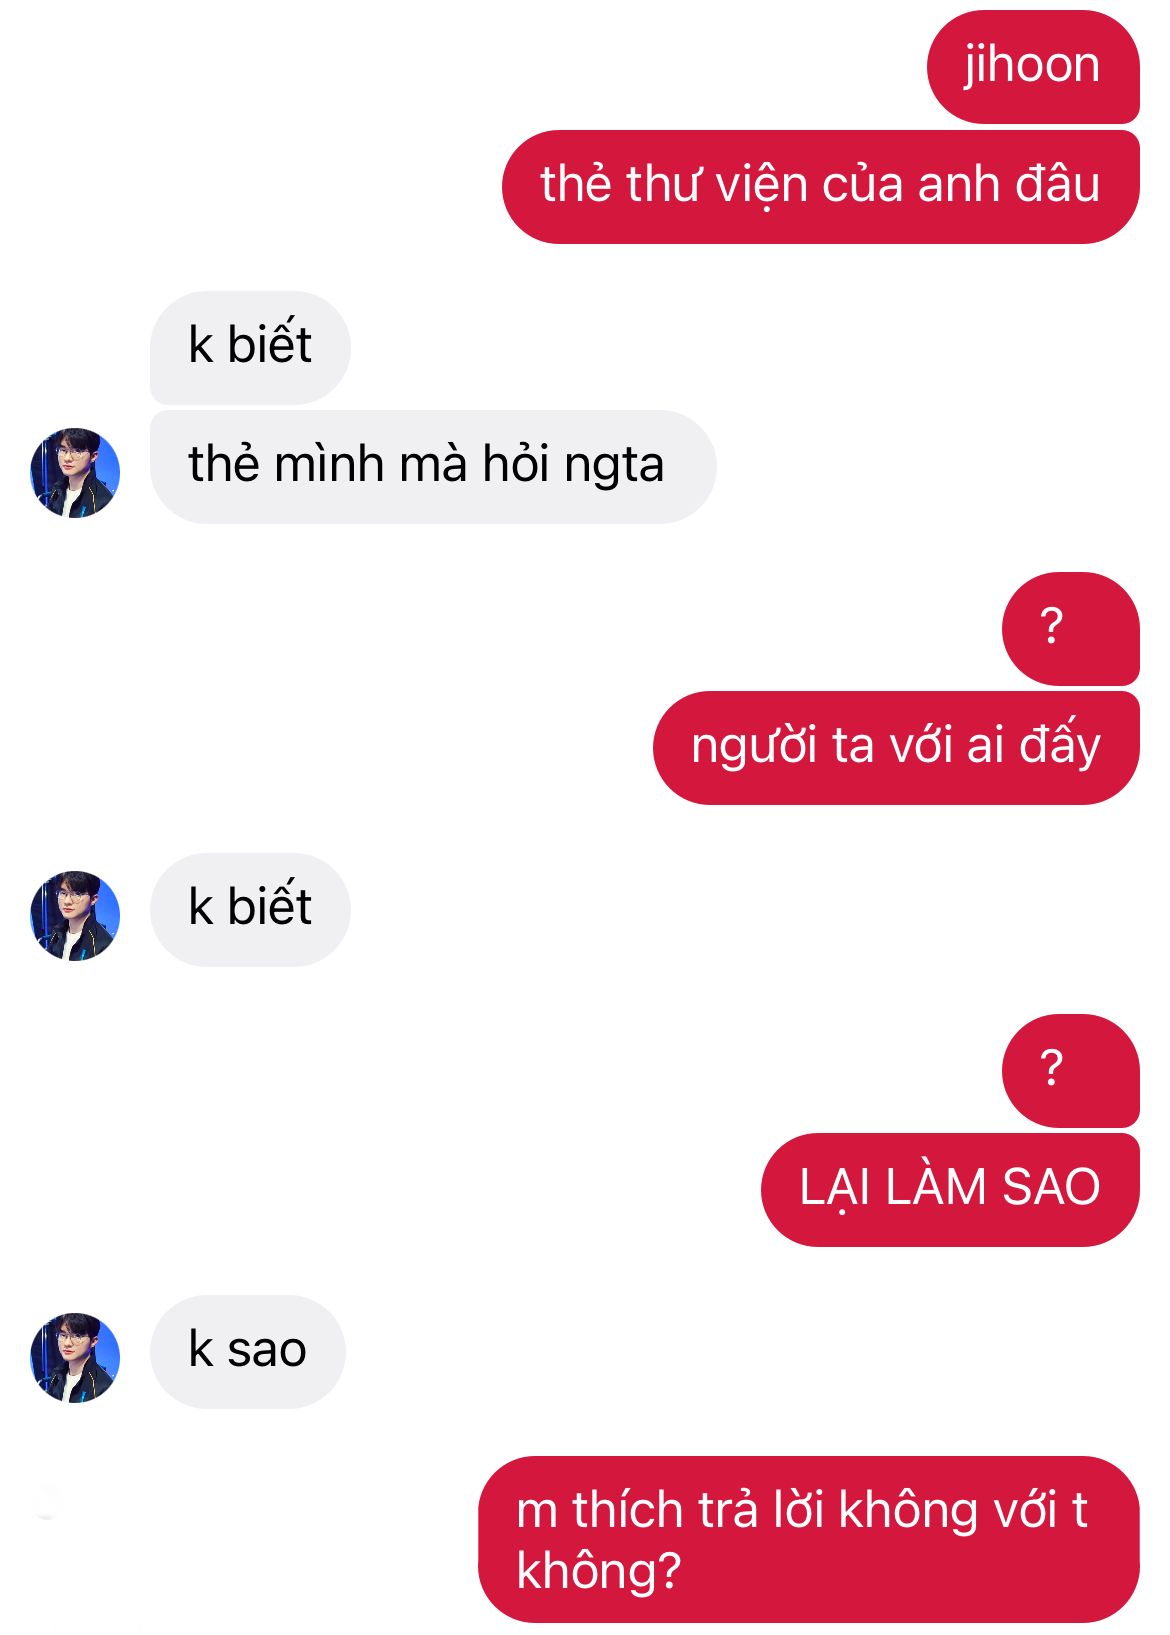Screen dimensions: 1170x1635
Task: Select the "?" bubble above "người ta với ai đấy"
Action: [1071, 628]
